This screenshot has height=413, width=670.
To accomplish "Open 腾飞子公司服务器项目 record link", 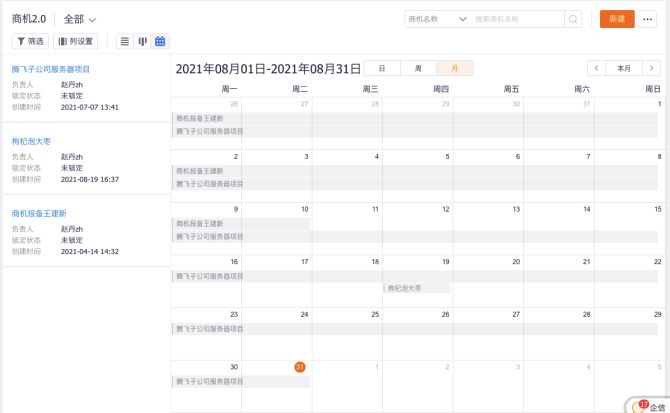I will [x=51, y=70].
